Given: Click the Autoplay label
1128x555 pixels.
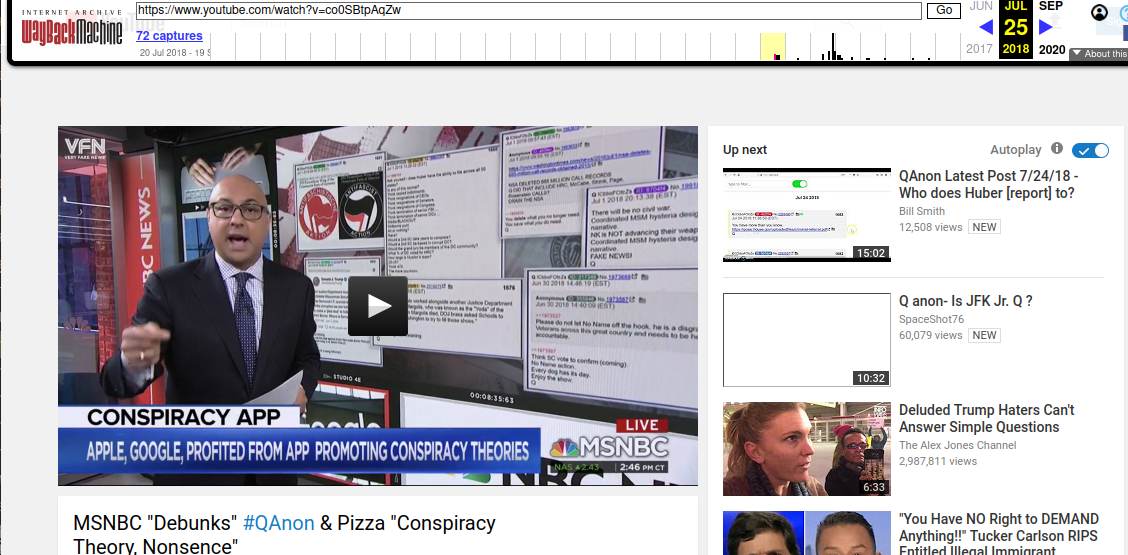Looking at the screenshot, I should coord(1015,150).
